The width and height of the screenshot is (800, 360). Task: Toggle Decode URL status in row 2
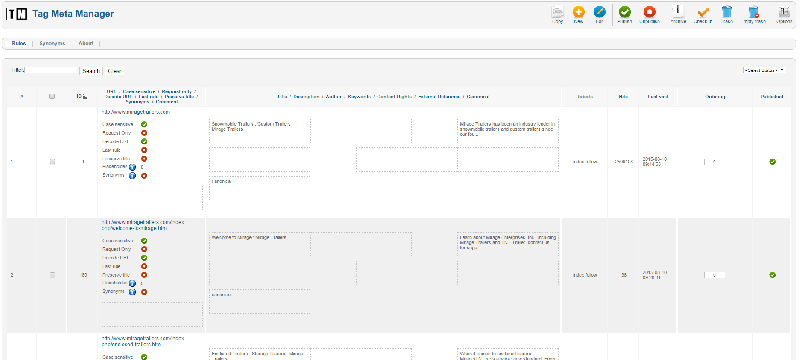click(x=144, y=258)
